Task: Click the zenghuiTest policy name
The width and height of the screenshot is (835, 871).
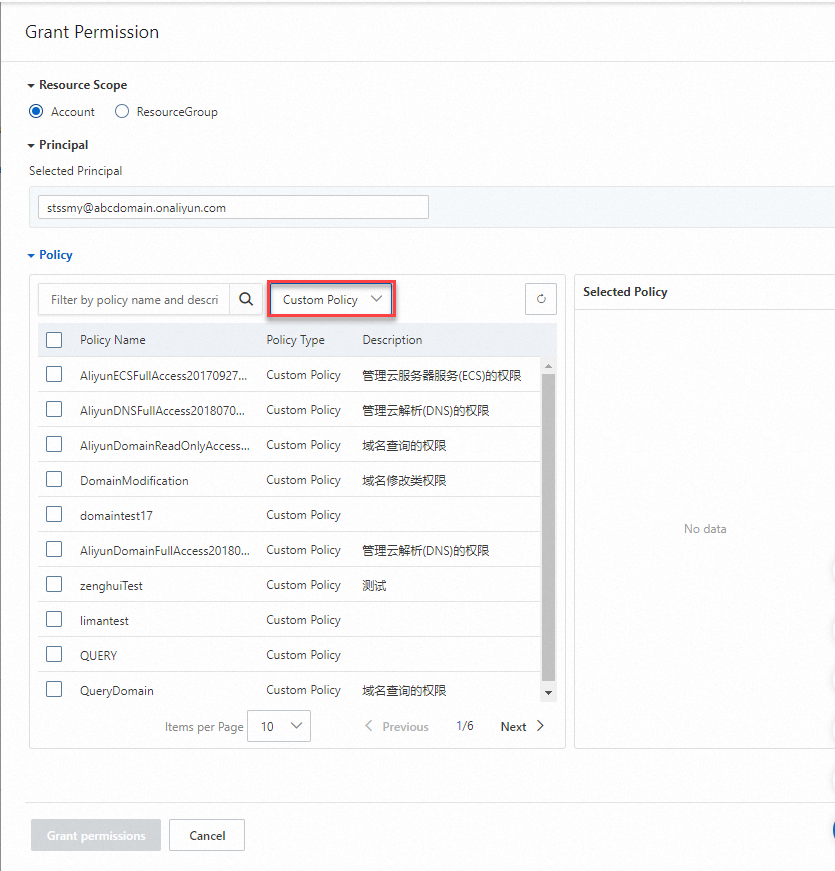Action: pos(111,586)
